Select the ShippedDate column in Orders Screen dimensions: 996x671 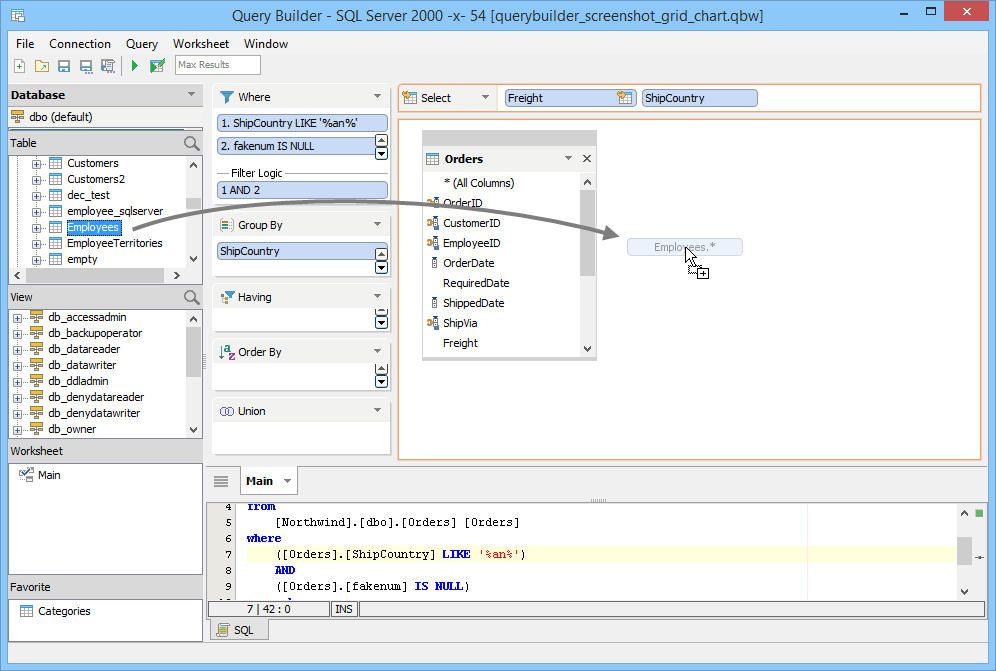[x=473, y=303]
